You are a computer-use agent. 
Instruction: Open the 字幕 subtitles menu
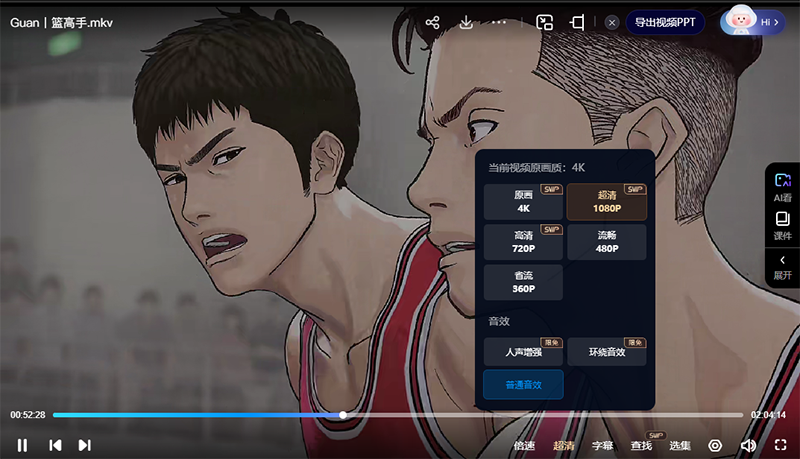(x=602, y=446)
